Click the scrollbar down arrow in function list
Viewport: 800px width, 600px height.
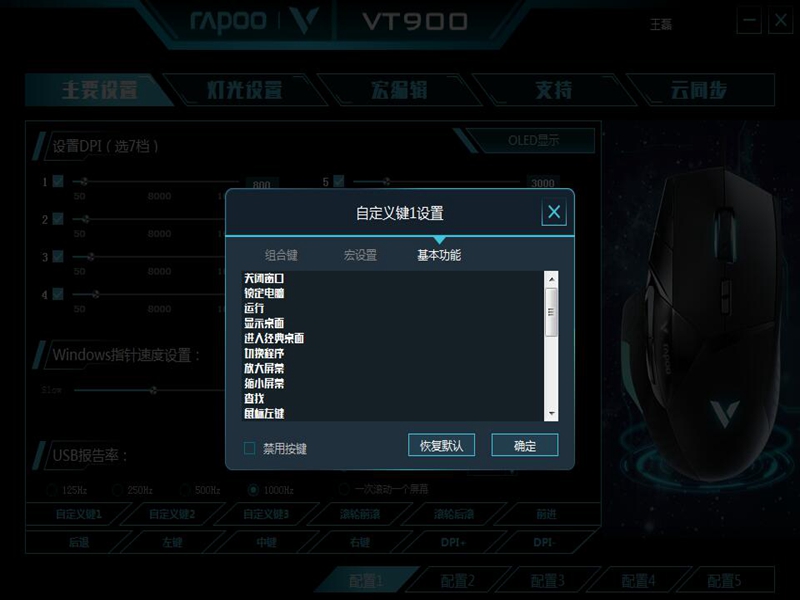551,413
